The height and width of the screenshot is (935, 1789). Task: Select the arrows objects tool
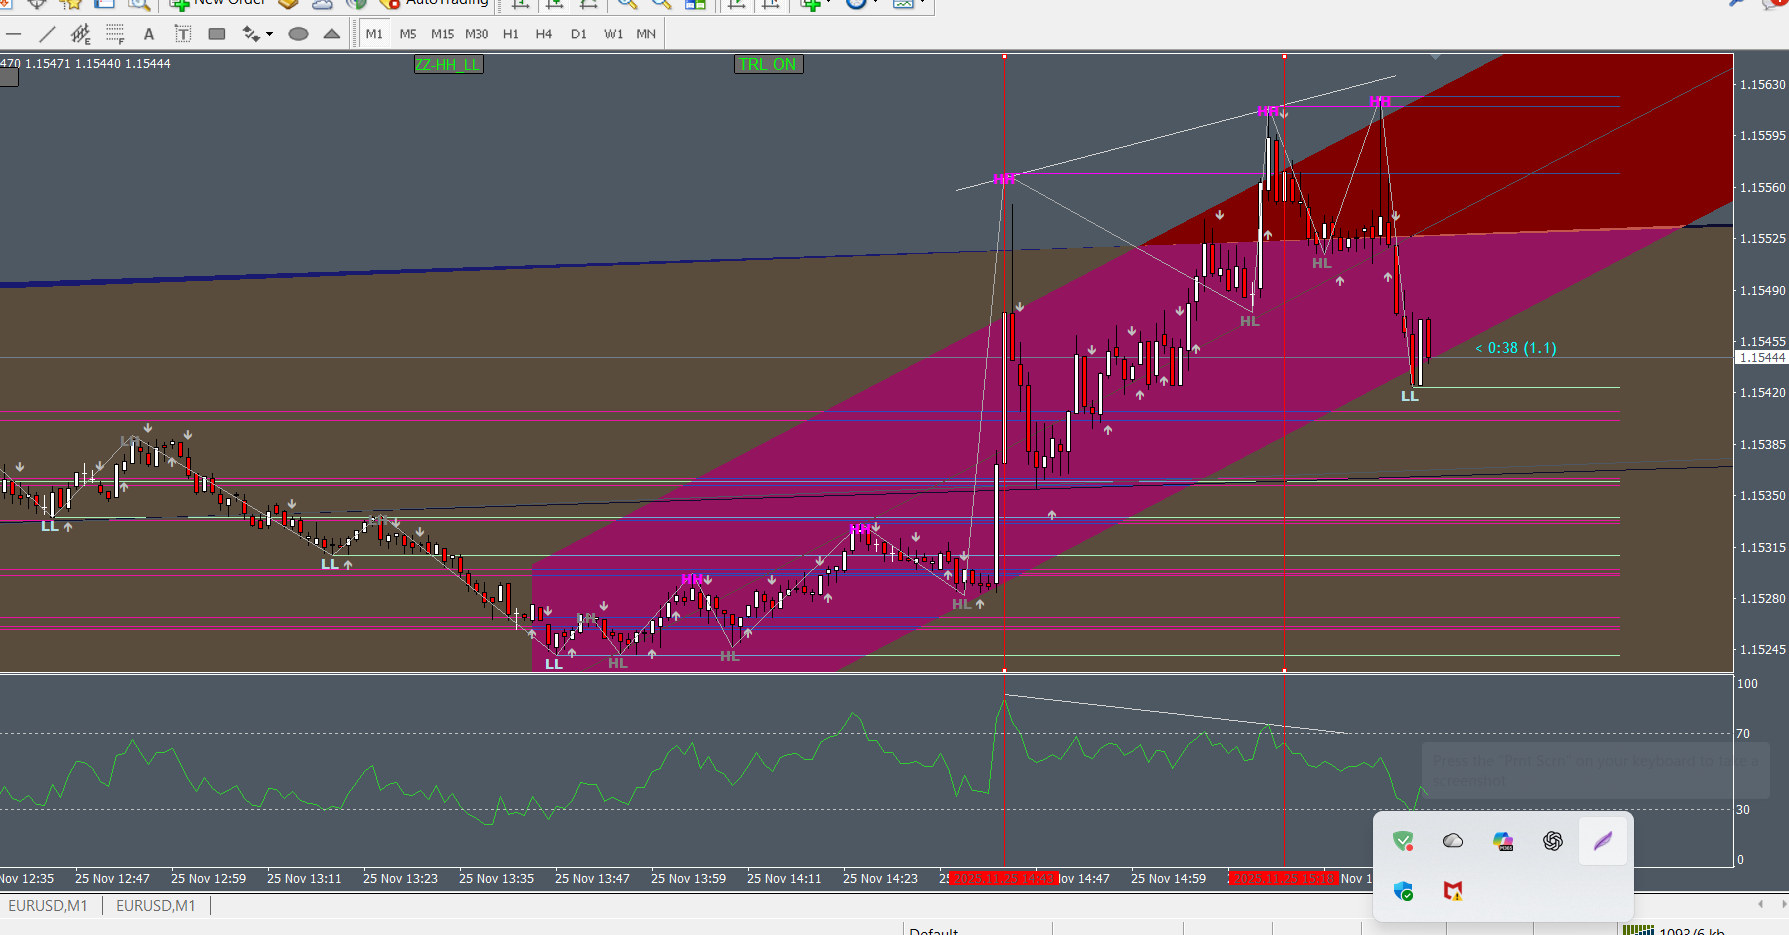(251, 34)
